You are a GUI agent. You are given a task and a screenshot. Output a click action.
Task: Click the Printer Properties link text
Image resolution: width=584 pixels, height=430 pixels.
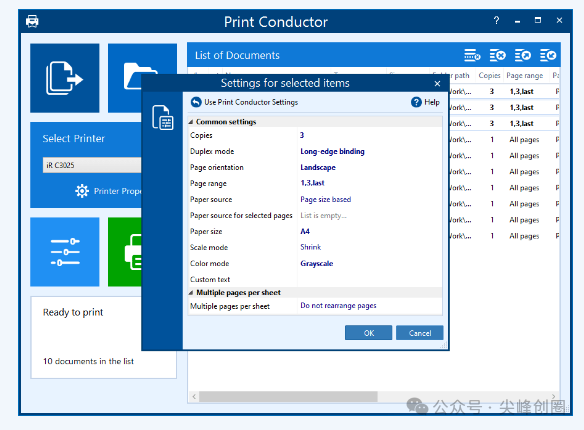117,191
